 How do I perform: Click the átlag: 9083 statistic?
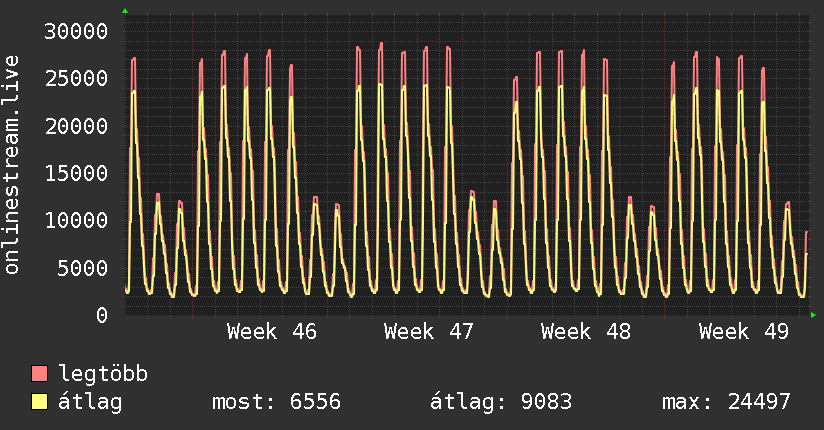point(501,402)
